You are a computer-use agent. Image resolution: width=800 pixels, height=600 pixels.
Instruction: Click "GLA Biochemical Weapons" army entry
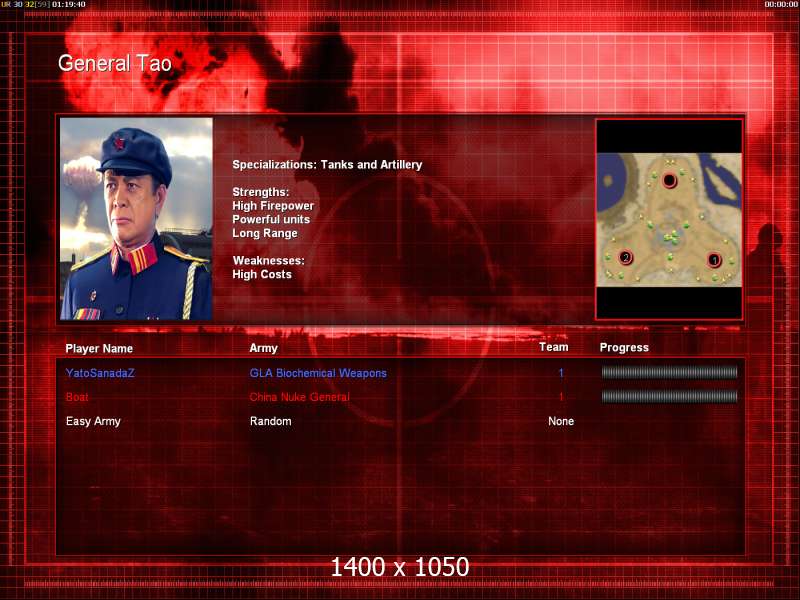pos(318,373)
